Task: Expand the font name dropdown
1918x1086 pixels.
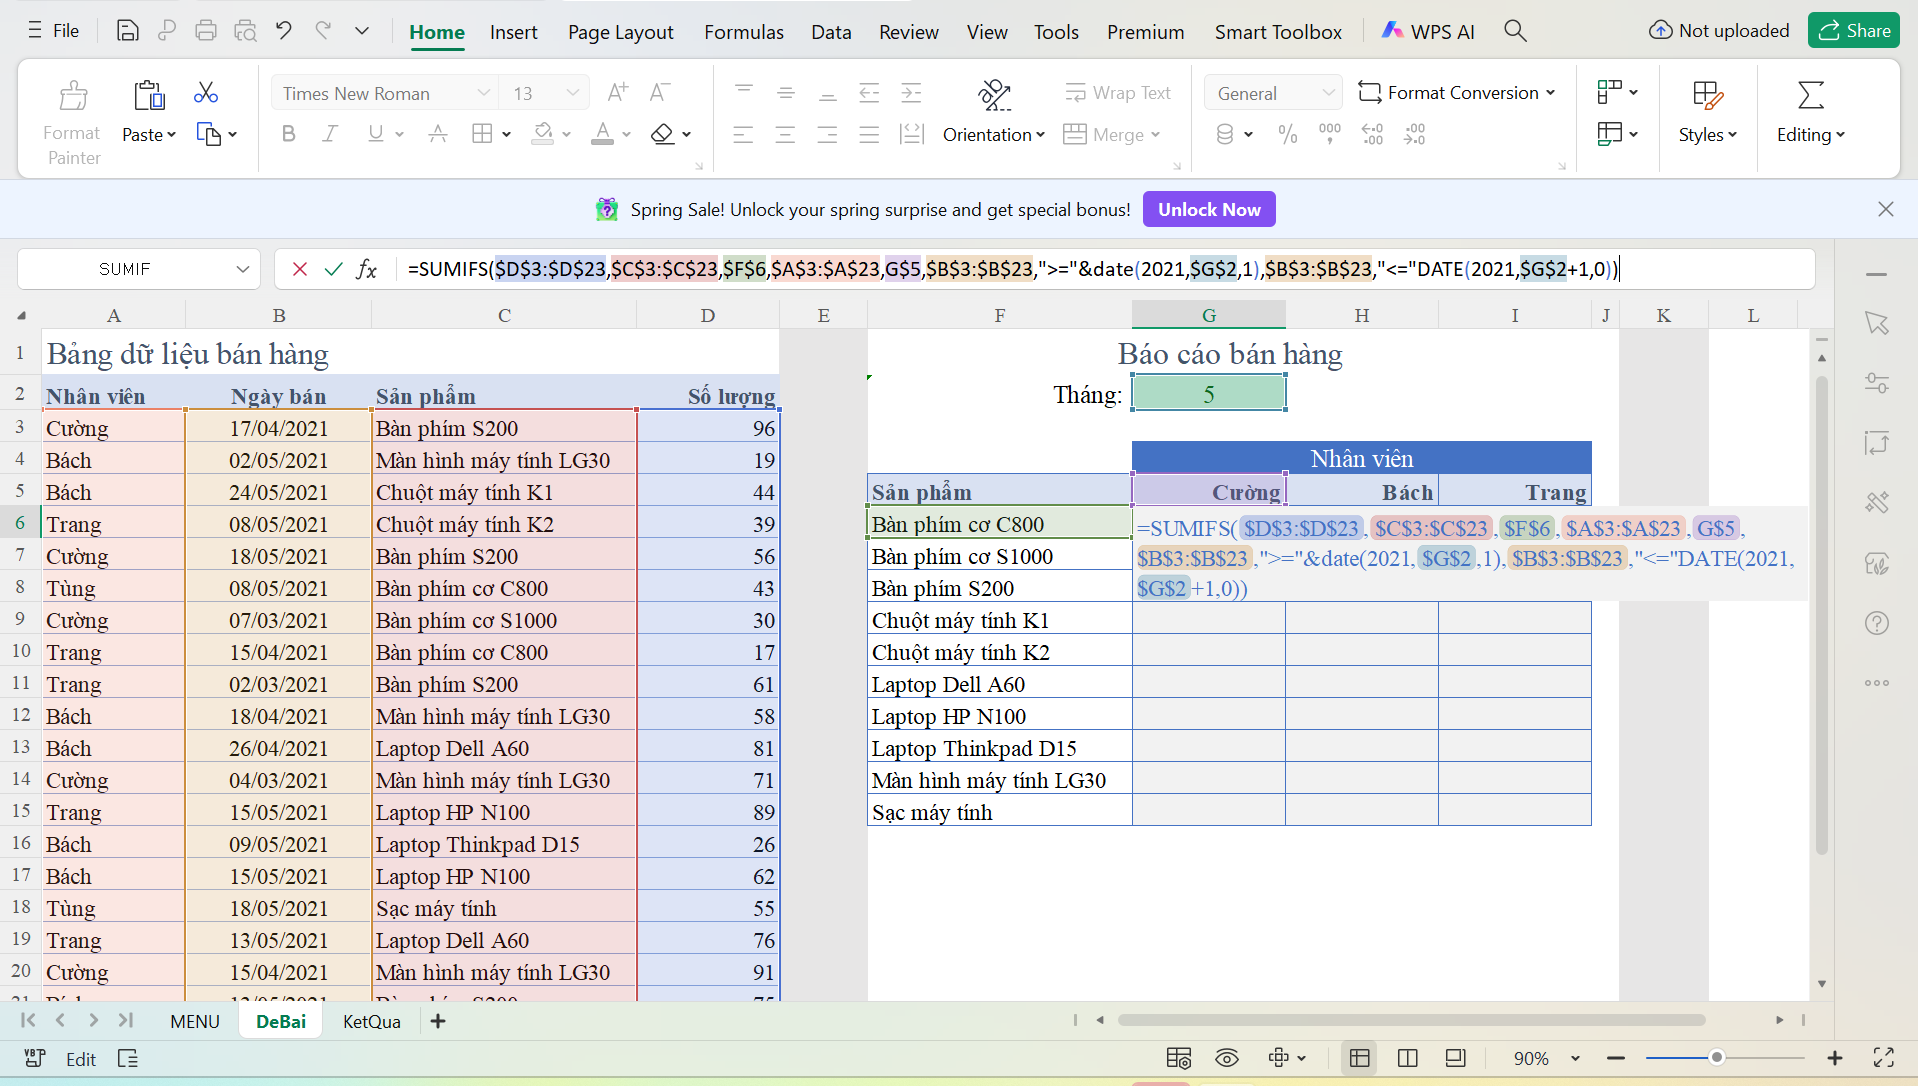Action: [484, 93]
